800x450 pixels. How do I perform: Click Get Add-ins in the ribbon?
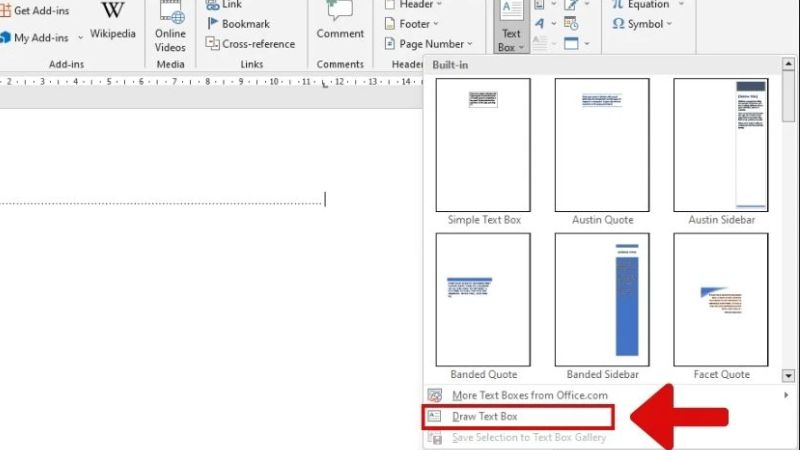tap(40, 10)
